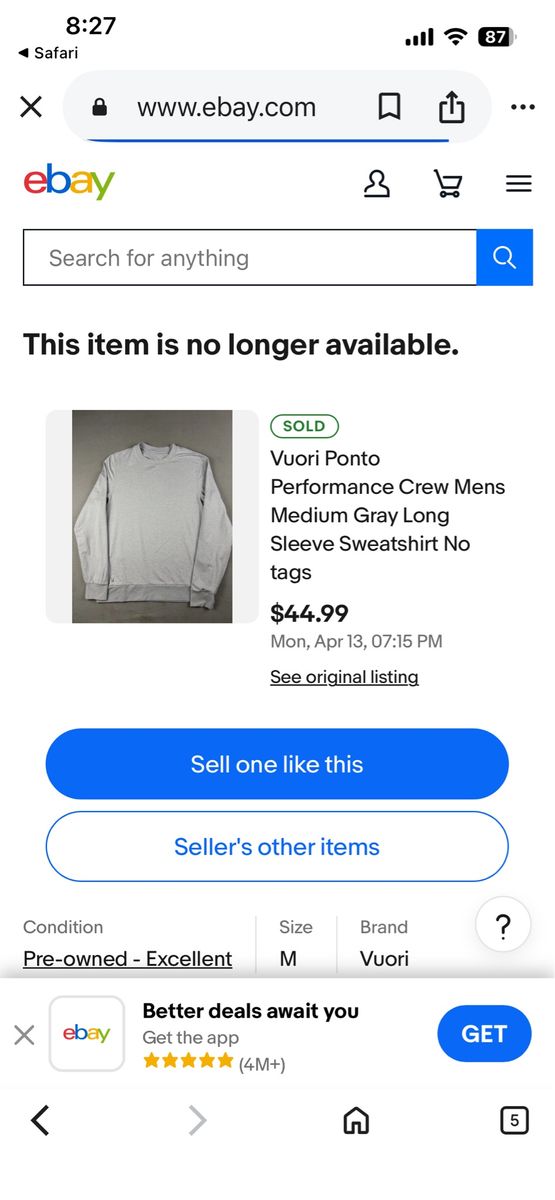Screen dimensions: 555x1200
Task: Tap GET to install eBay app
Action: [x=484, y=1034]
